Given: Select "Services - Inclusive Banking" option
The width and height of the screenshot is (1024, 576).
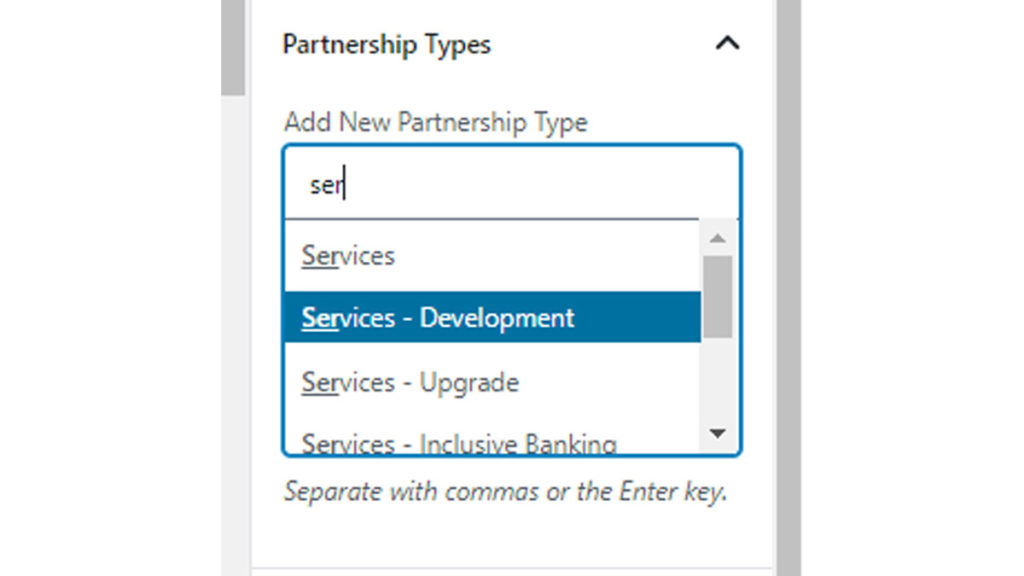Looking at the screenshot, I should pos(459,443).
